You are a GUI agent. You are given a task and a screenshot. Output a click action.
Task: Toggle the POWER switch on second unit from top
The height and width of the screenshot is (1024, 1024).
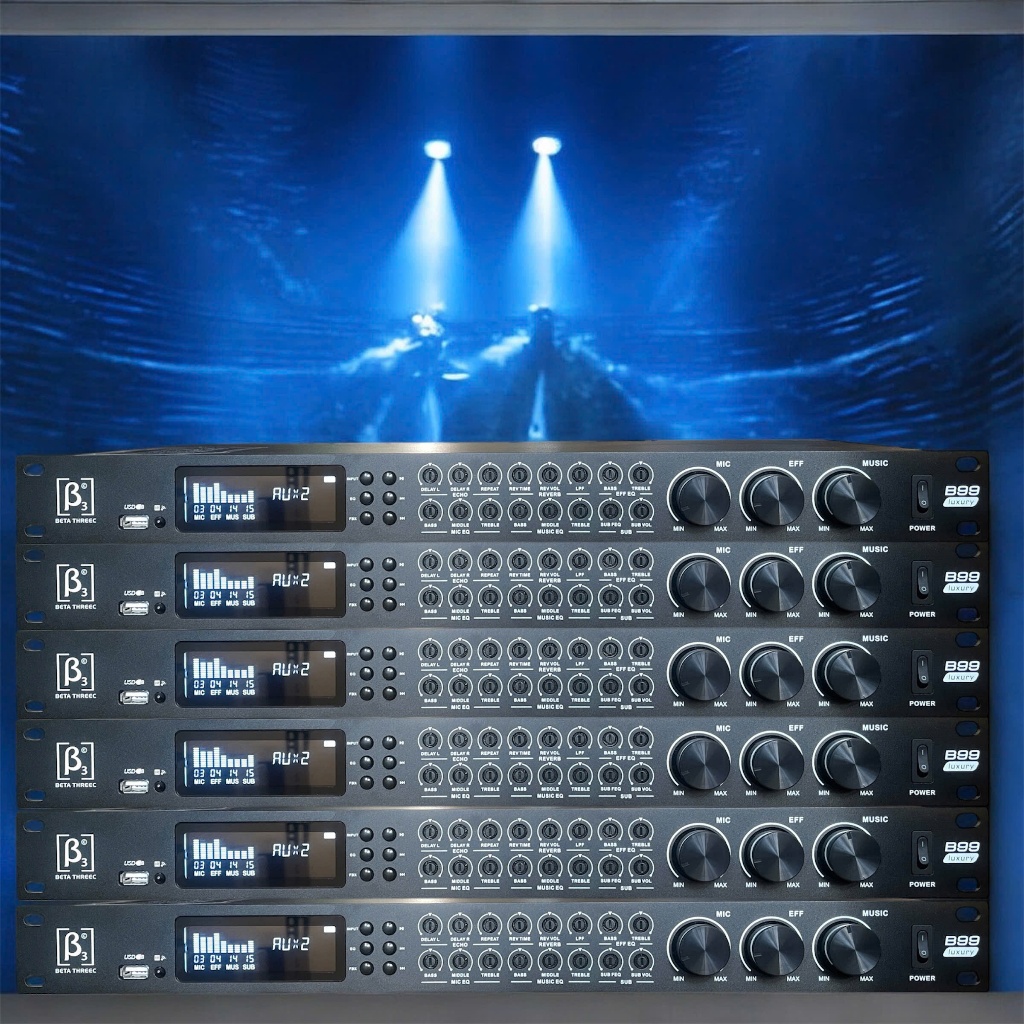[922, 582]
